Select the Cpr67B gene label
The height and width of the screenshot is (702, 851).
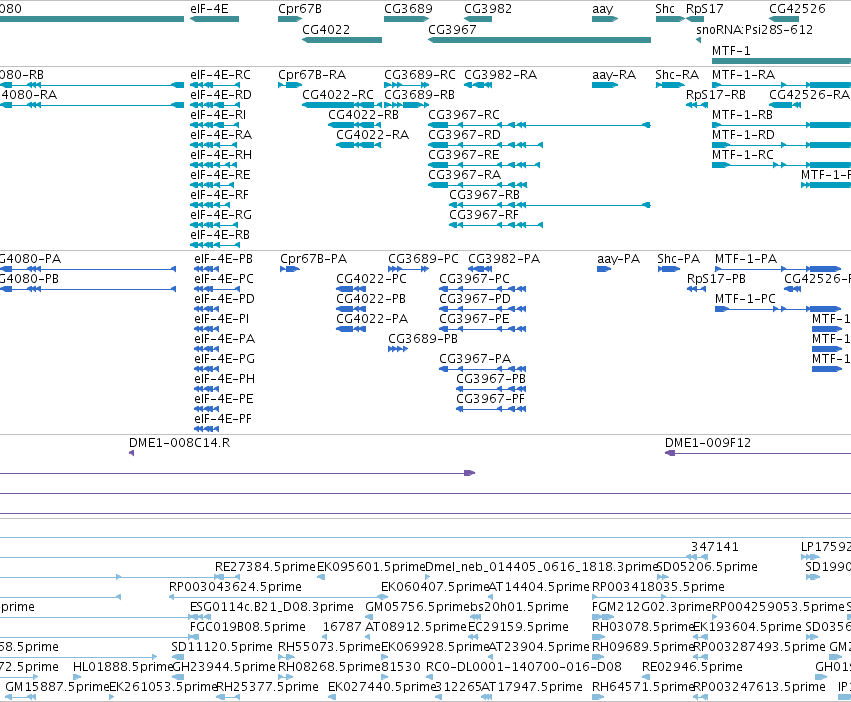[x=300, y=9]
